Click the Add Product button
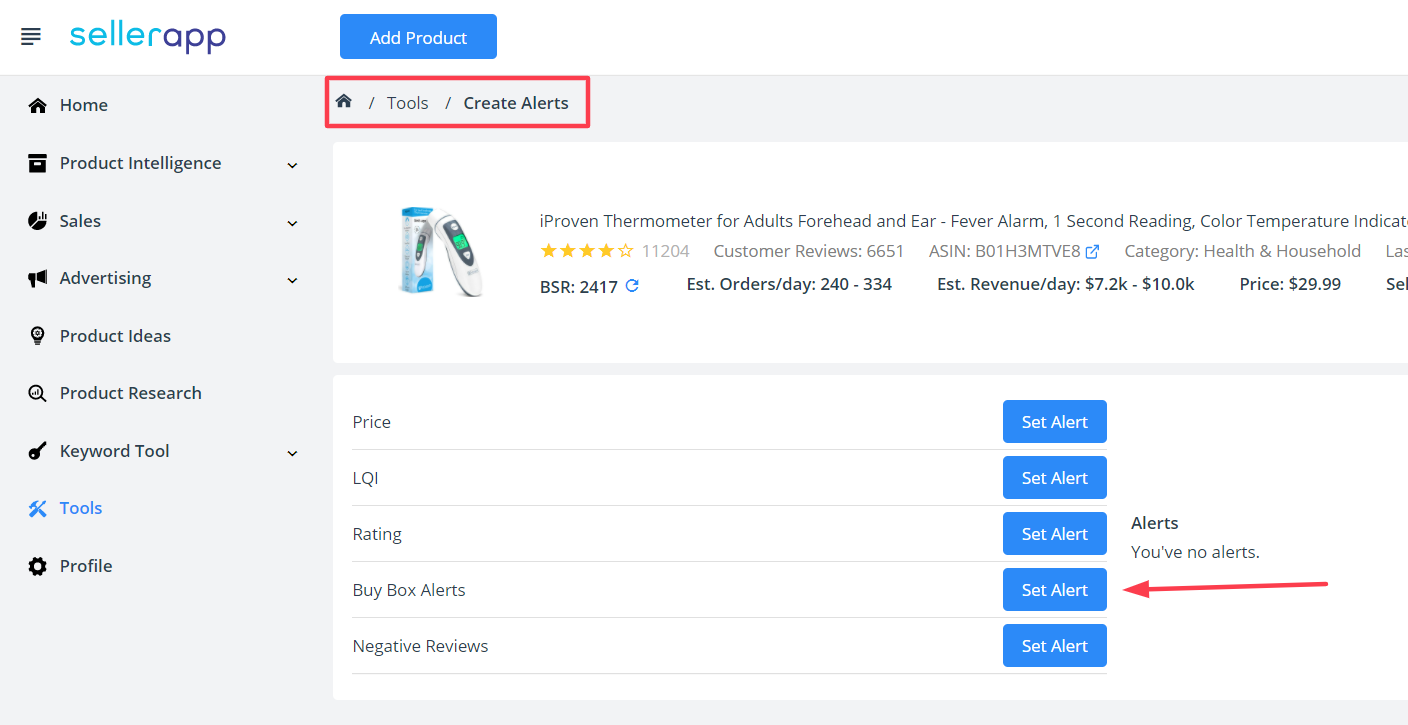Image resolution: width=1408 pixels, height=725 pixels. pos(418,37)
